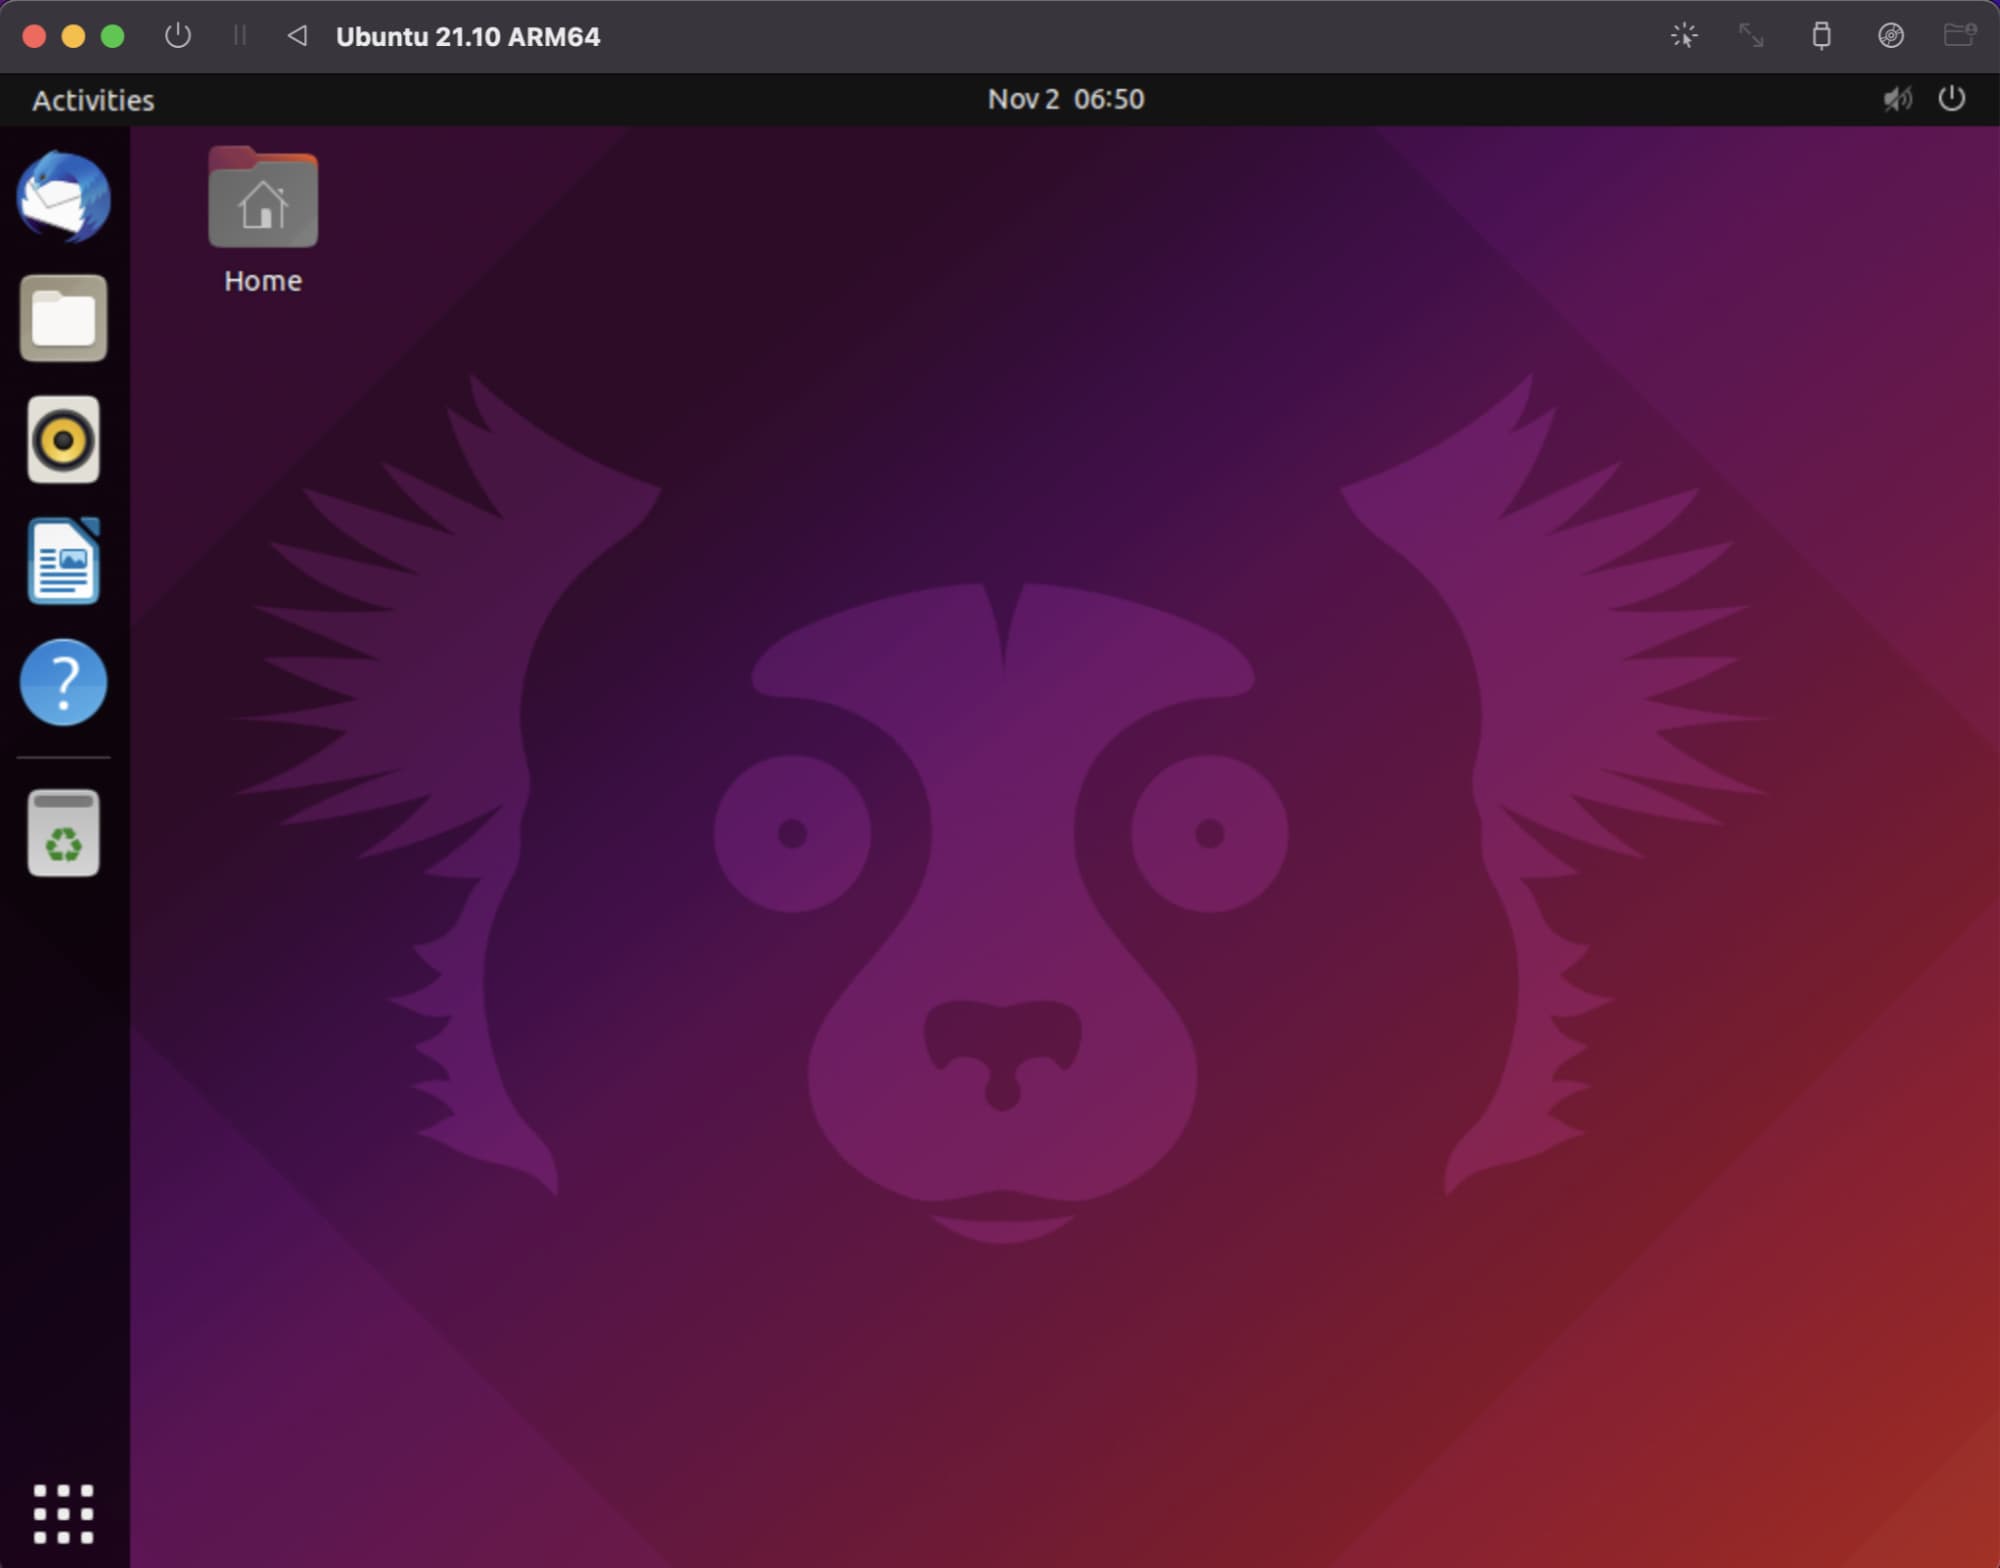
Task: Click the muted volume indicator
Action: [1897, 99]
